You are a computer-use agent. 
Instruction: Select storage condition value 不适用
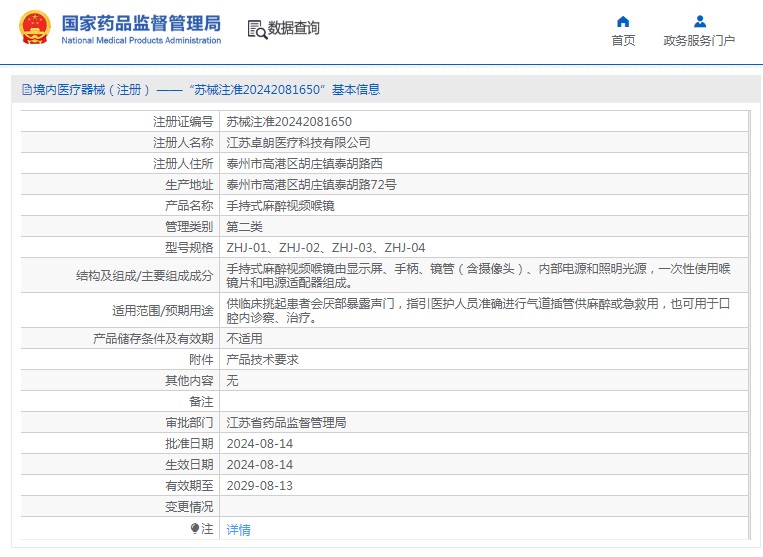244,339
